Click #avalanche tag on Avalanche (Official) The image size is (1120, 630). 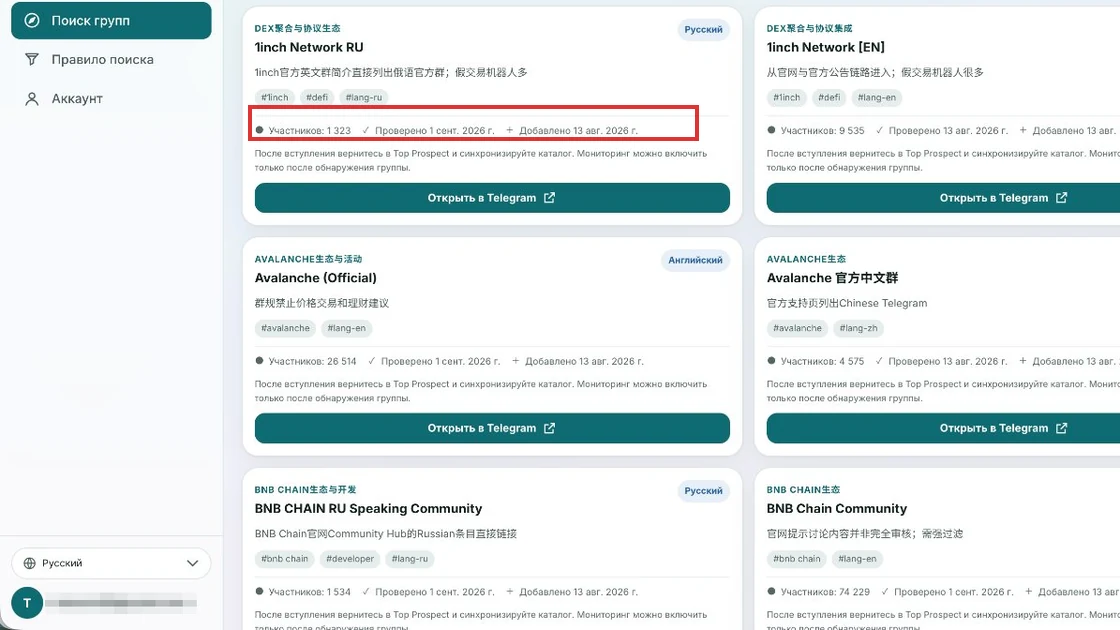pos(286,328)
